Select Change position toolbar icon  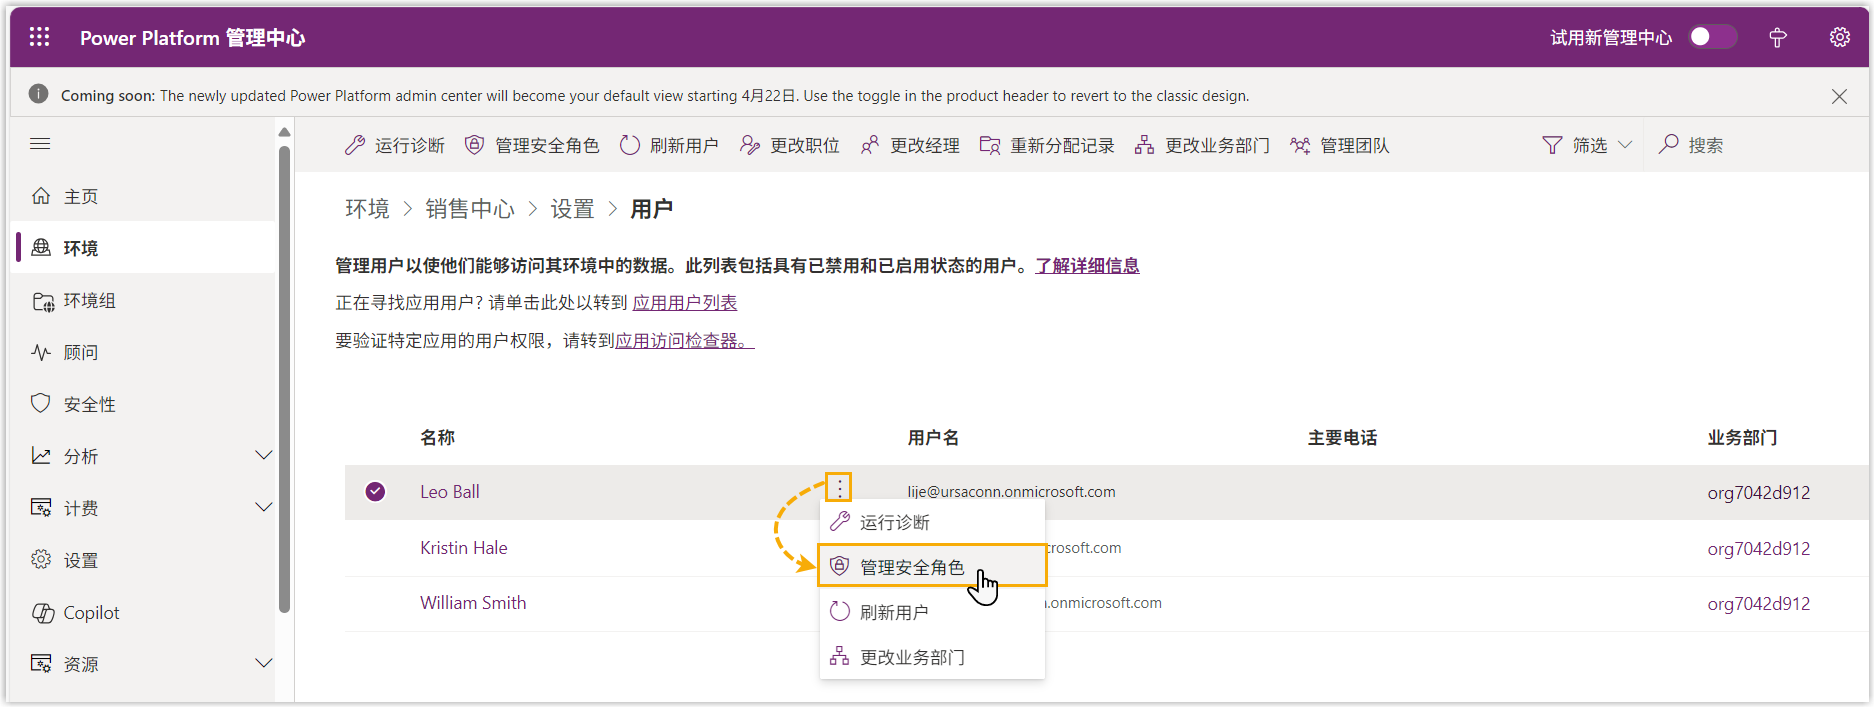750,145
